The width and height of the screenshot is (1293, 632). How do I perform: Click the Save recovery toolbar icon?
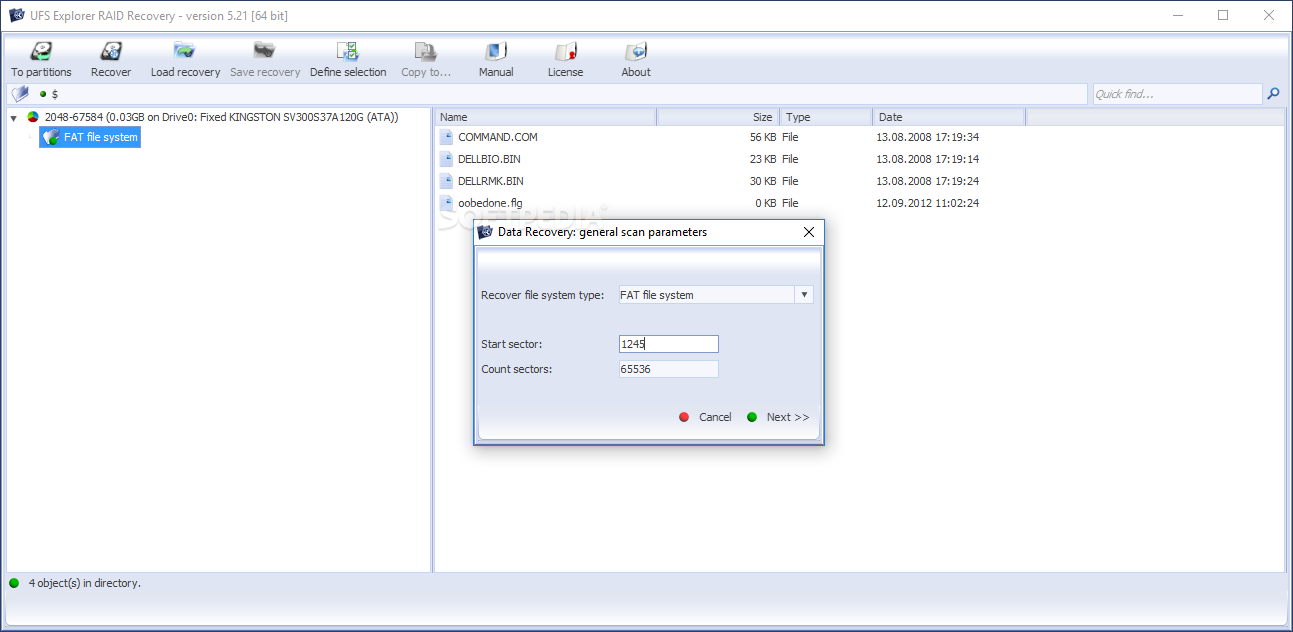[265, 59]
